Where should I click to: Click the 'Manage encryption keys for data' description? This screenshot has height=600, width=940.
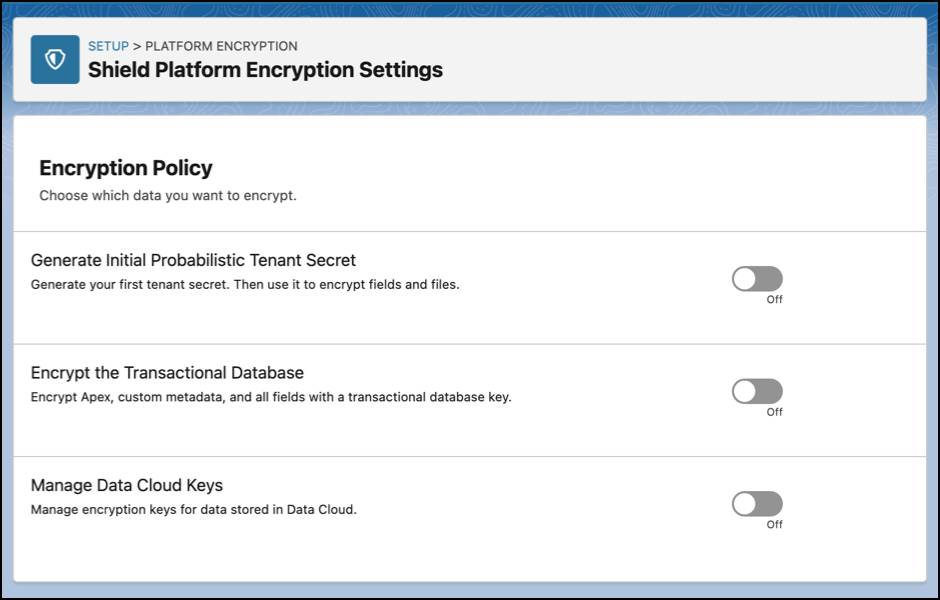tap(194, 509)
